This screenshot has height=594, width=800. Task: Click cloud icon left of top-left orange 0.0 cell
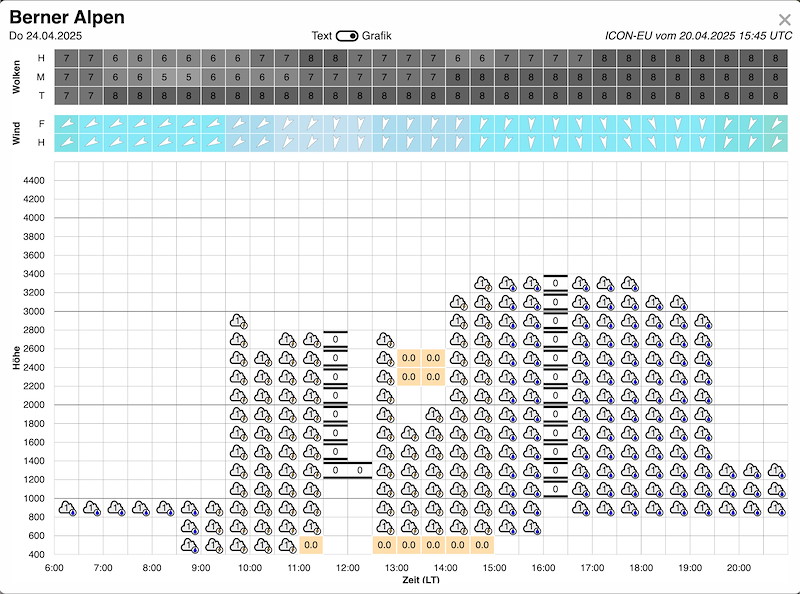pyautogui.click(x=384, y=358)
